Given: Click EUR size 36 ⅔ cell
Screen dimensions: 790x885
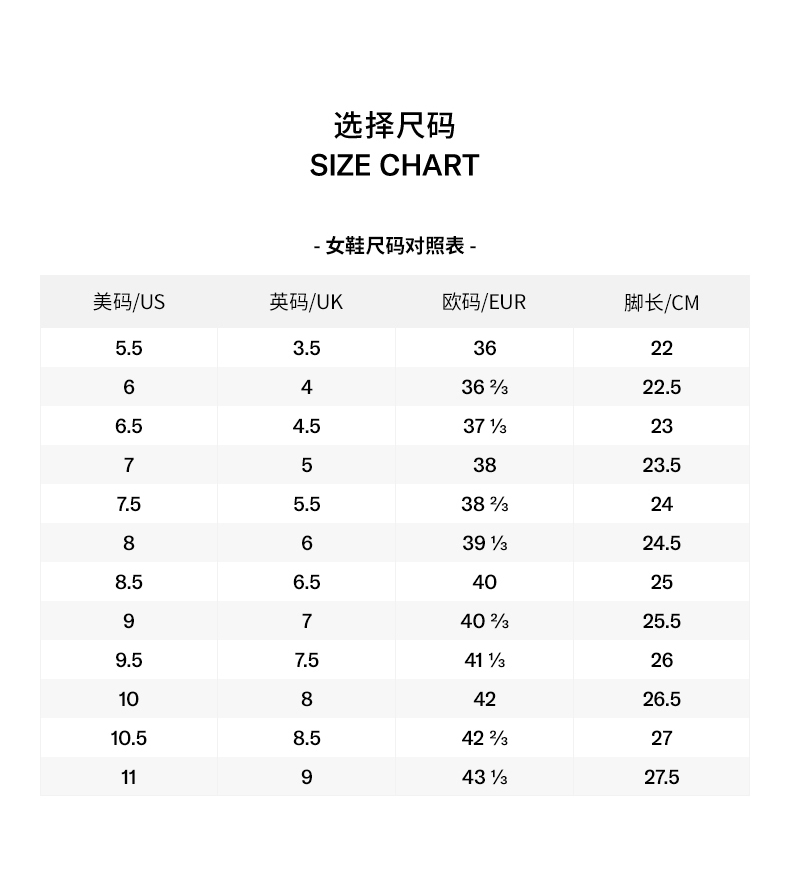Looking at the screenshot, I should [x=484, y=387].
